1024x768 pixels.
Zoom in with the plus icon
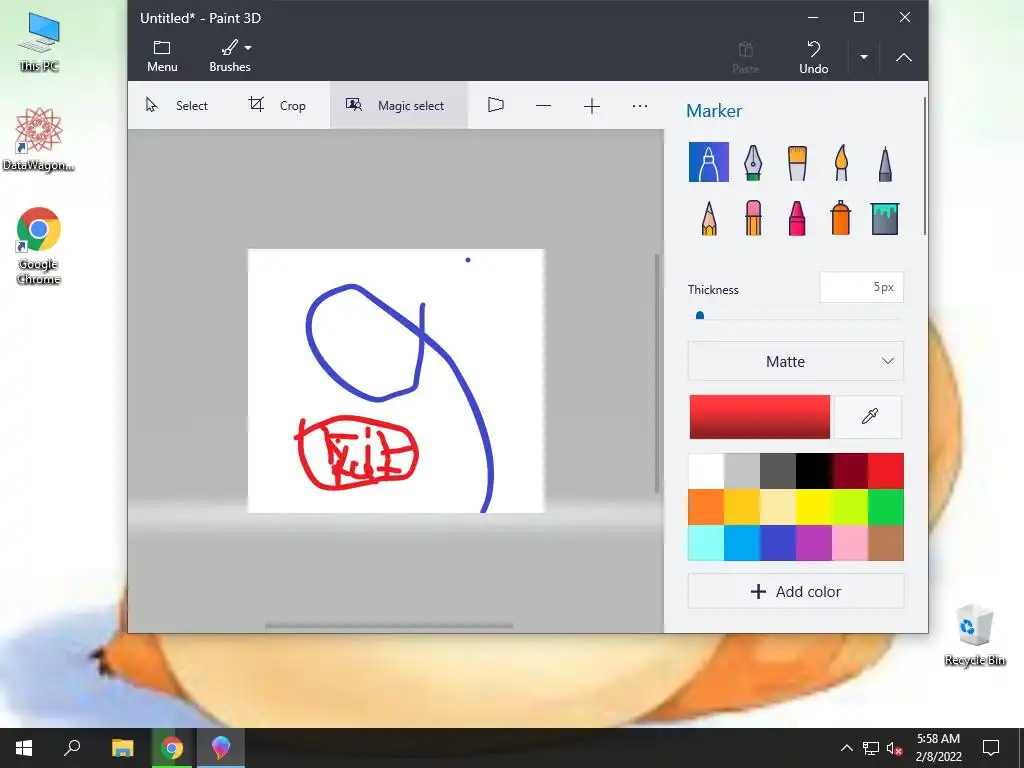point(592,106)
